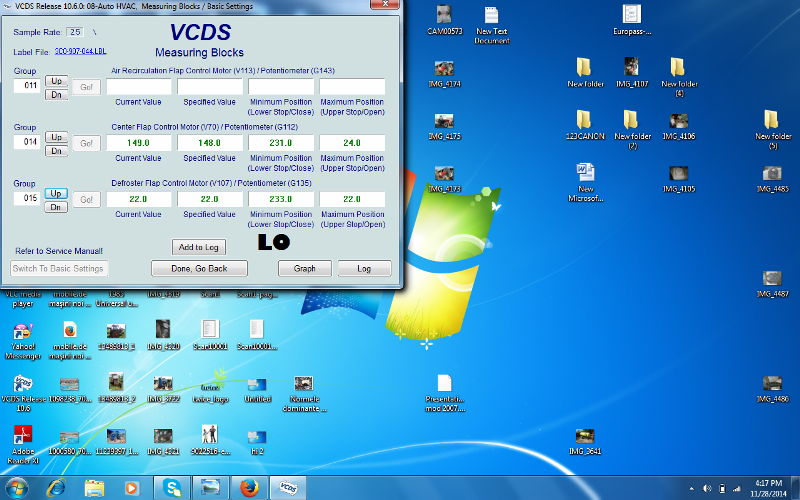Open the 11239397_1... desktop image

(x=116, y=441)
